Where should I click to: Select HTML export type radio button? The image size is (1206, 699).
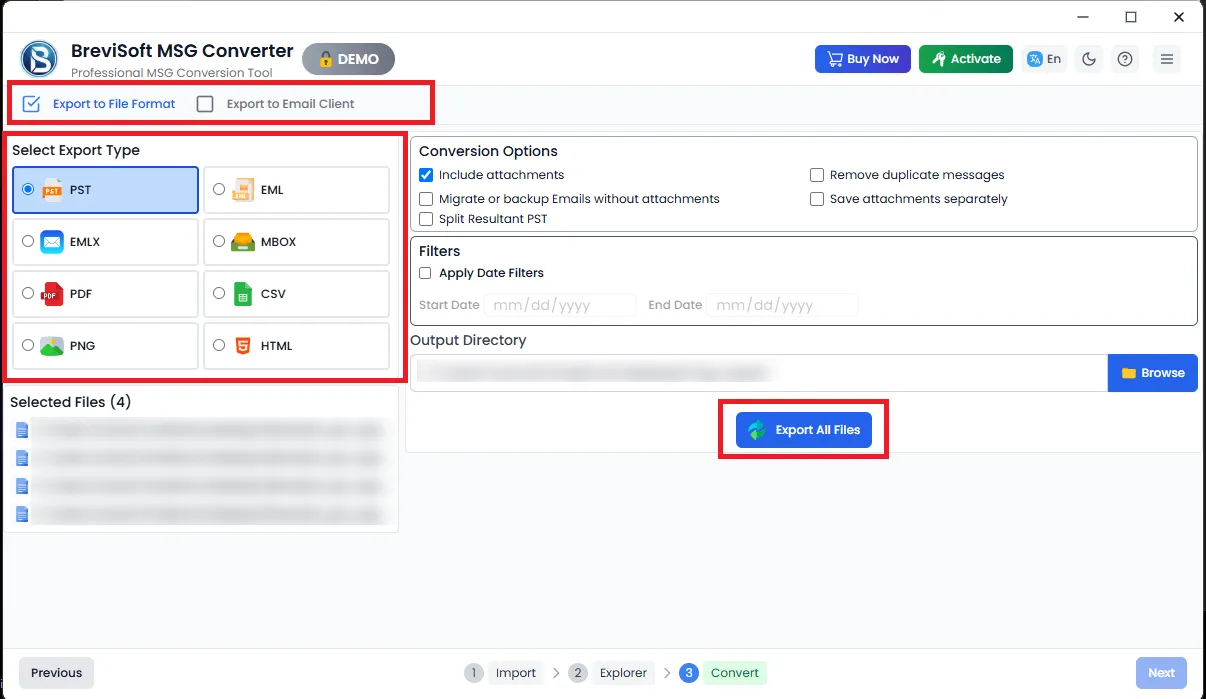pyautogui.click(x=219, y=345)
